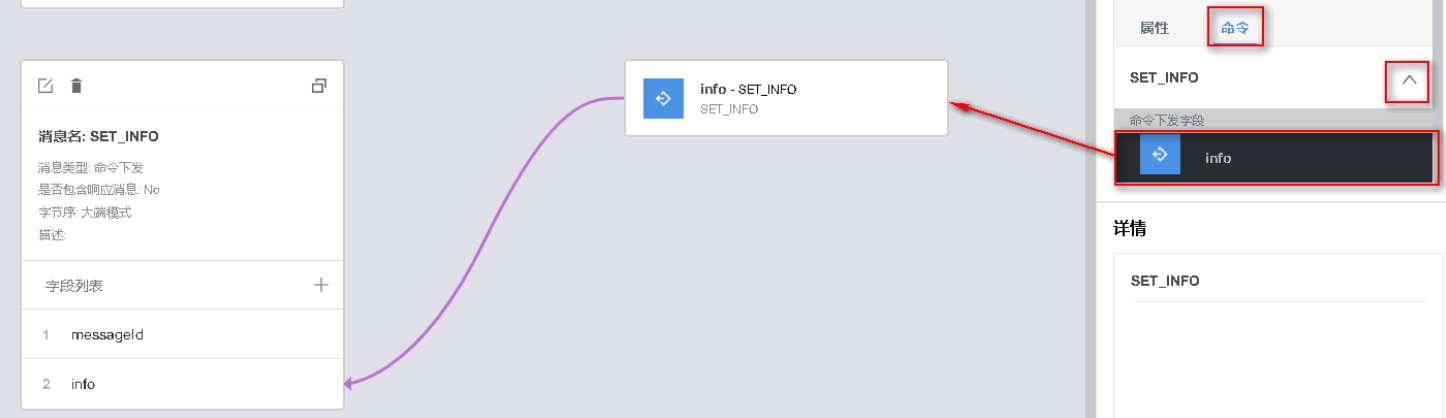Add a field with the plus icon
The image size is (1446, 418).
pyautogui.click(x=321, y=285)
